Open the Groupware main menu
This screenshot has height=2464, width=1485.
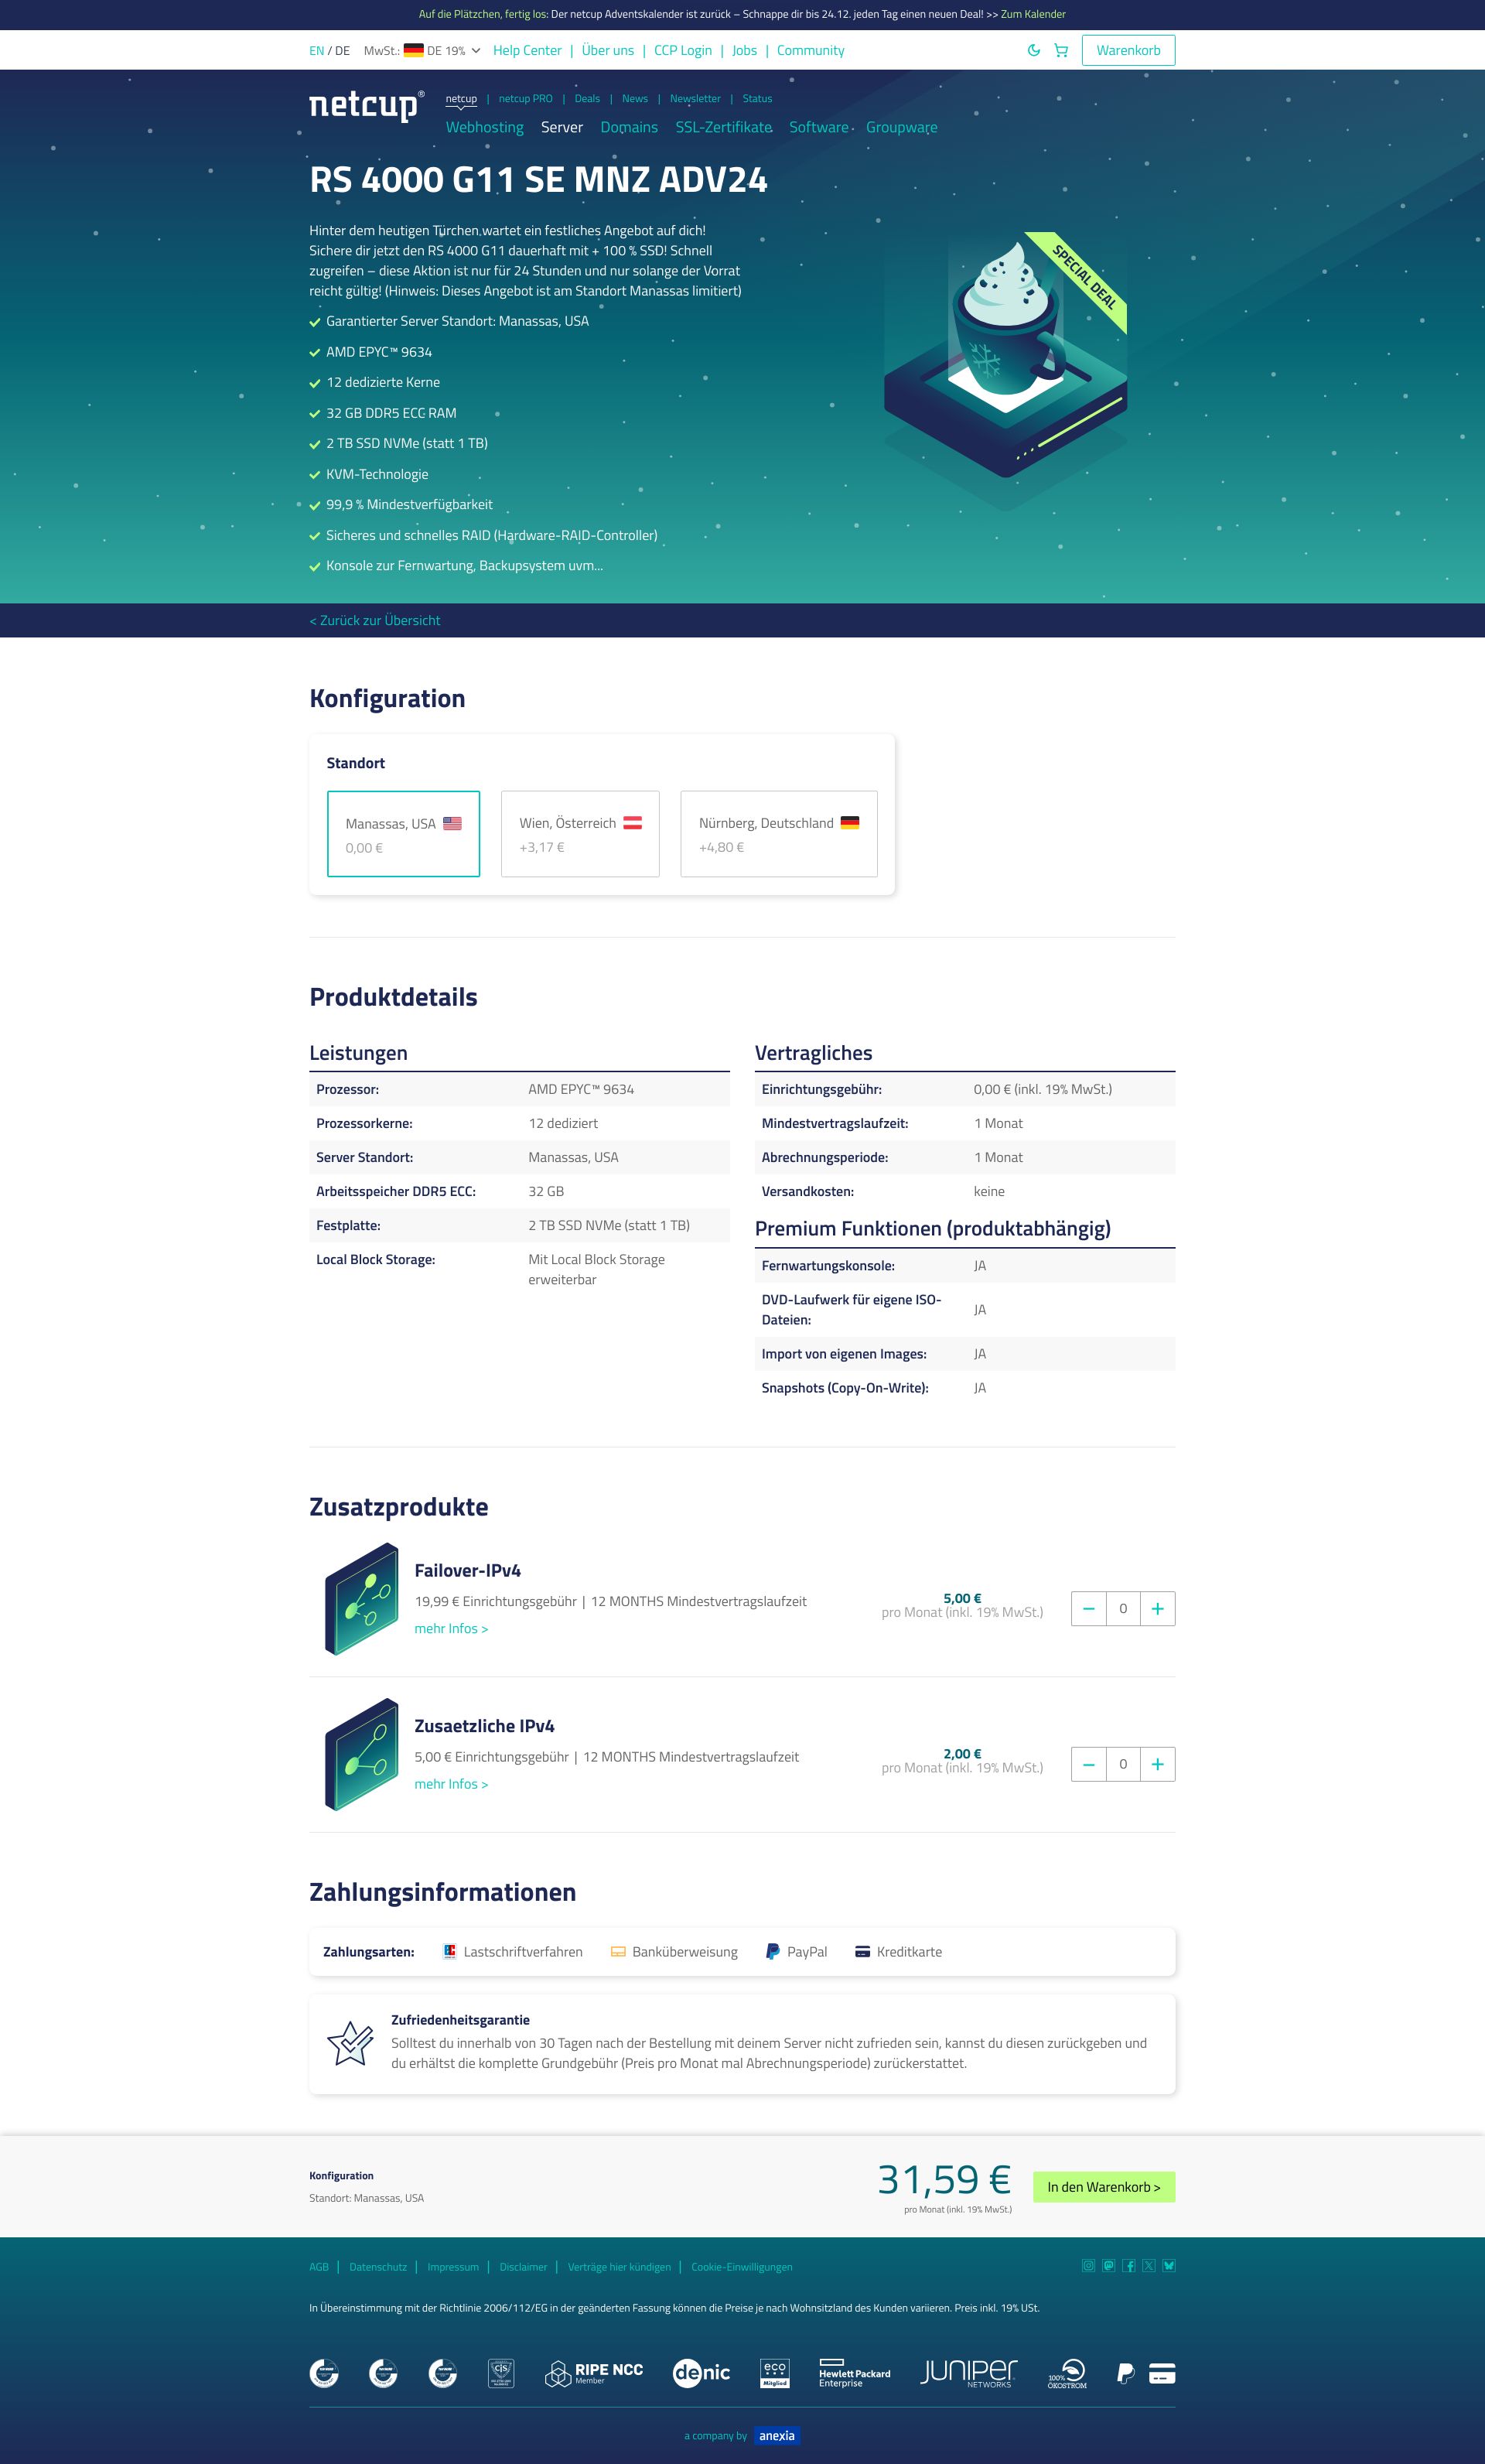click(902, 127)
